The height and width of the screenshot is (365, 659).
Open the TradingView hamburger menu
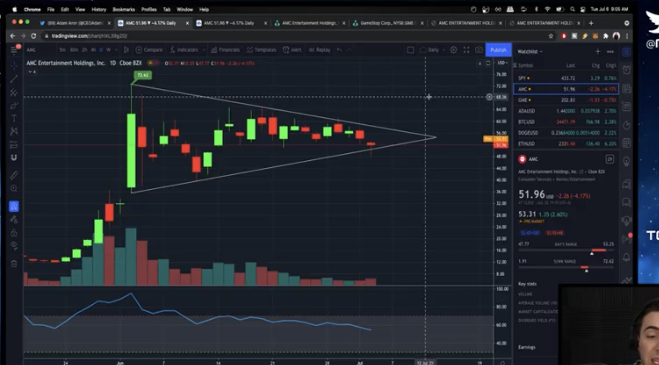pyautogui.click(x=14, y=50)
